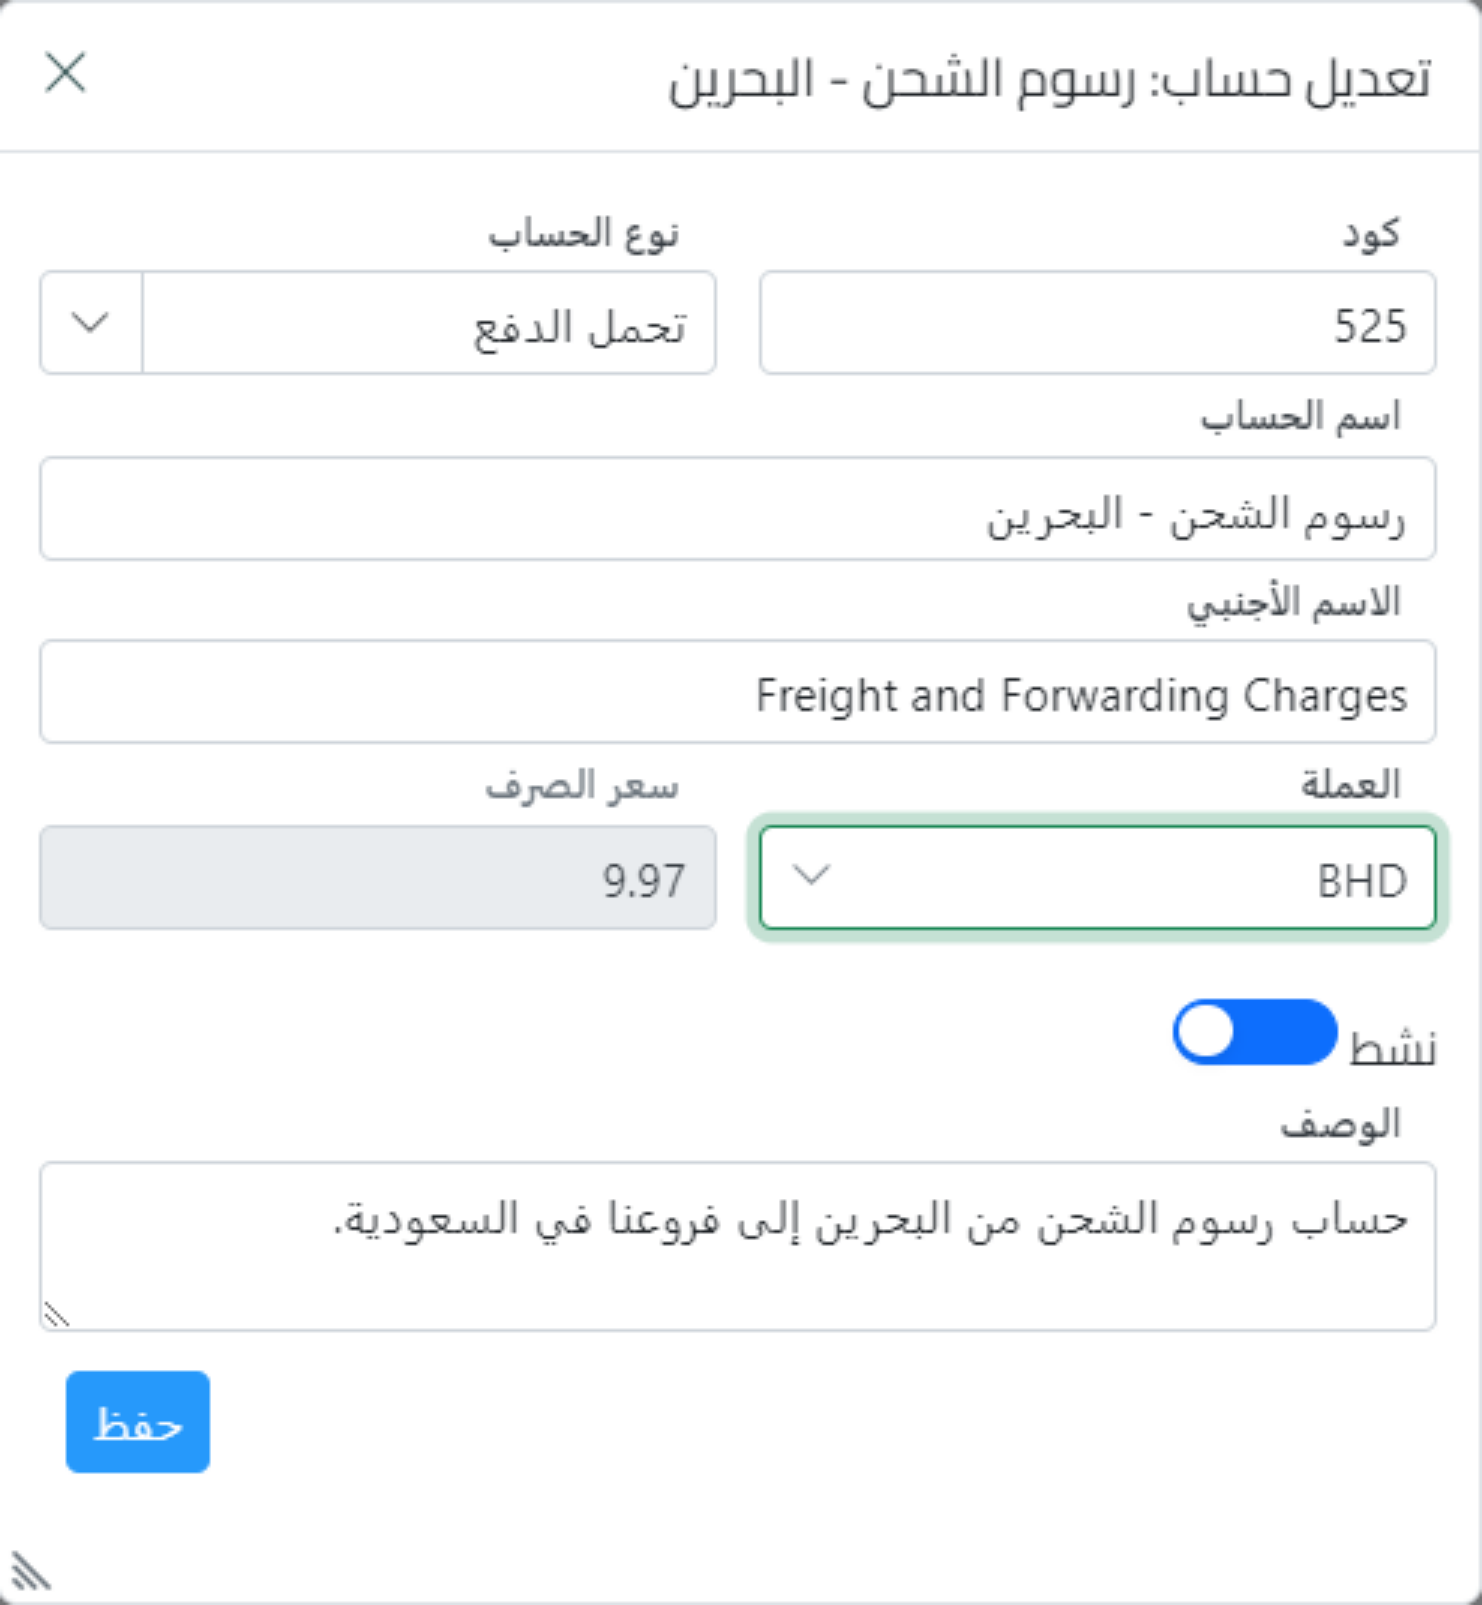
Task: Select the highlighted BHD currency box
Action: [x=1100, y=879]
